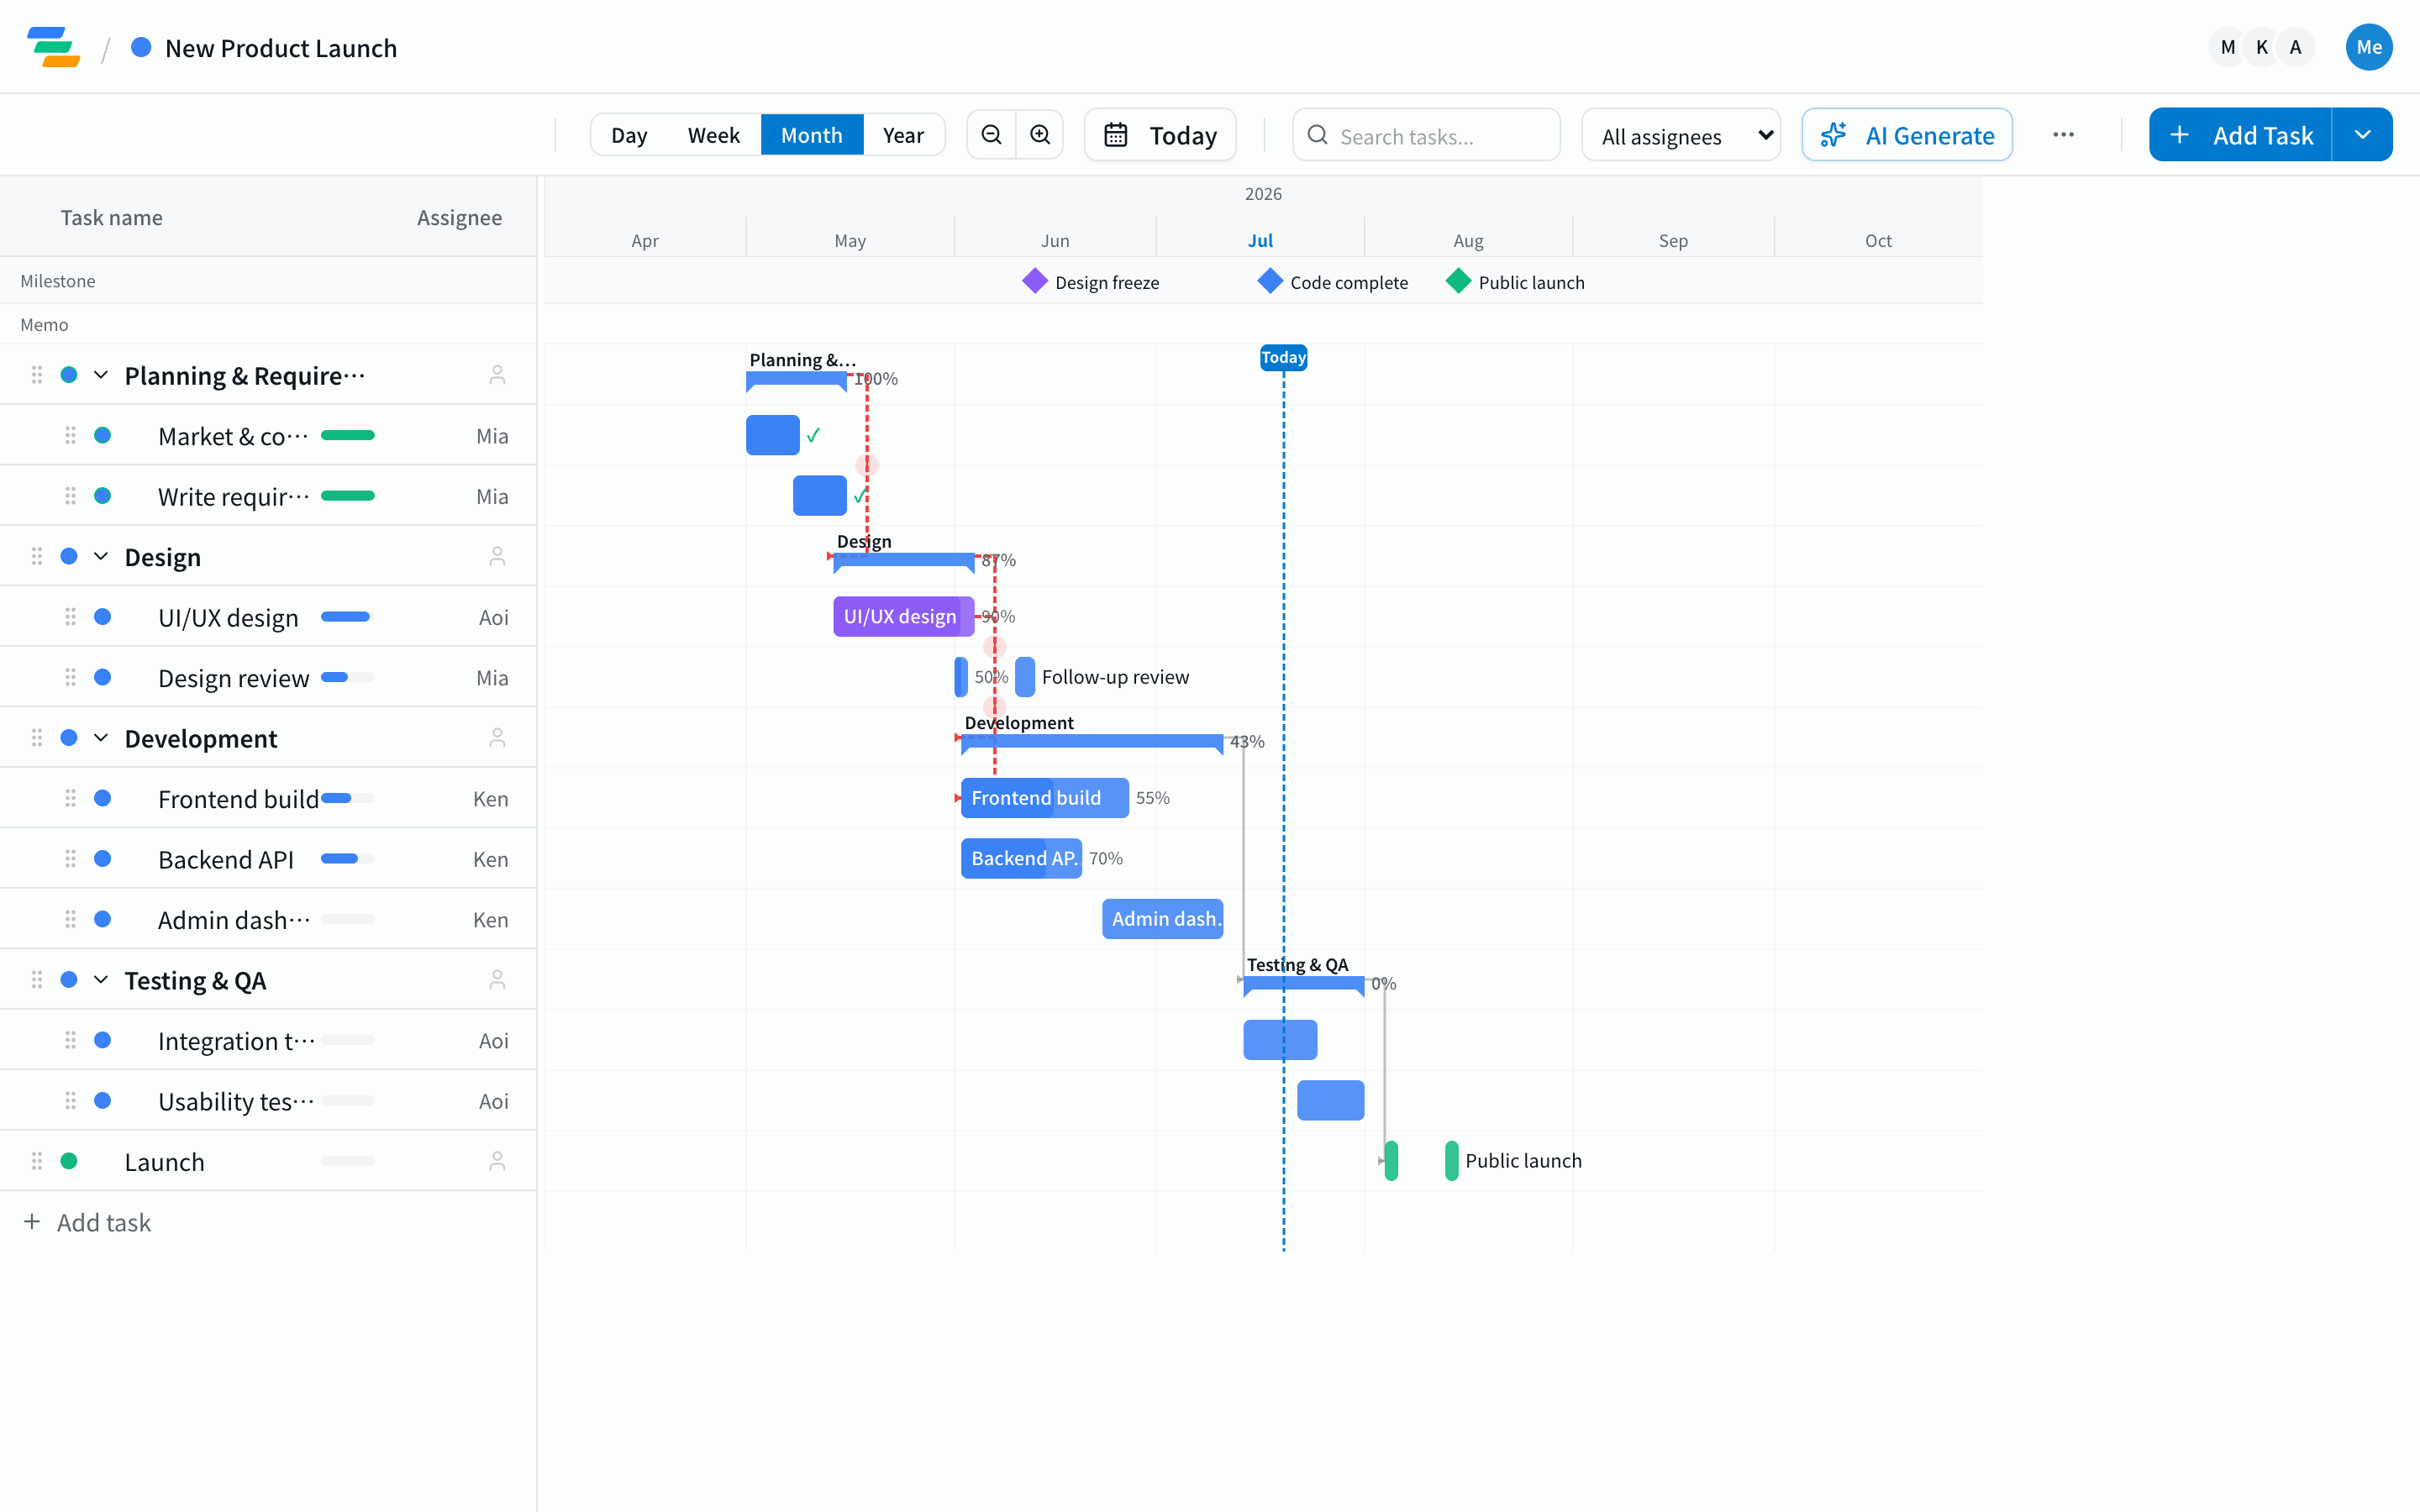Select the UI/UX design purple Gantt bar
This screenshot has width=2420, height=1512.
903,617
